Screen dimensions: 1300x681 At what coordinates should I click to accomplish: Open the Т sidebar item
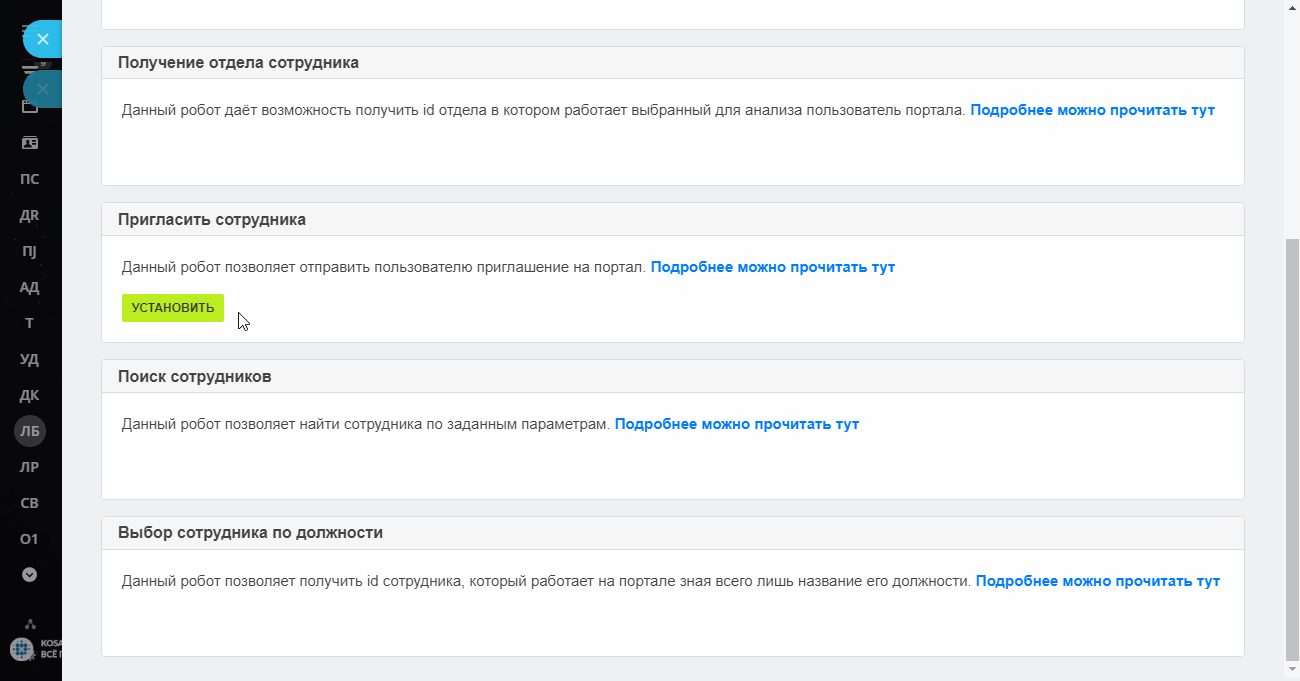coord(30,323)
